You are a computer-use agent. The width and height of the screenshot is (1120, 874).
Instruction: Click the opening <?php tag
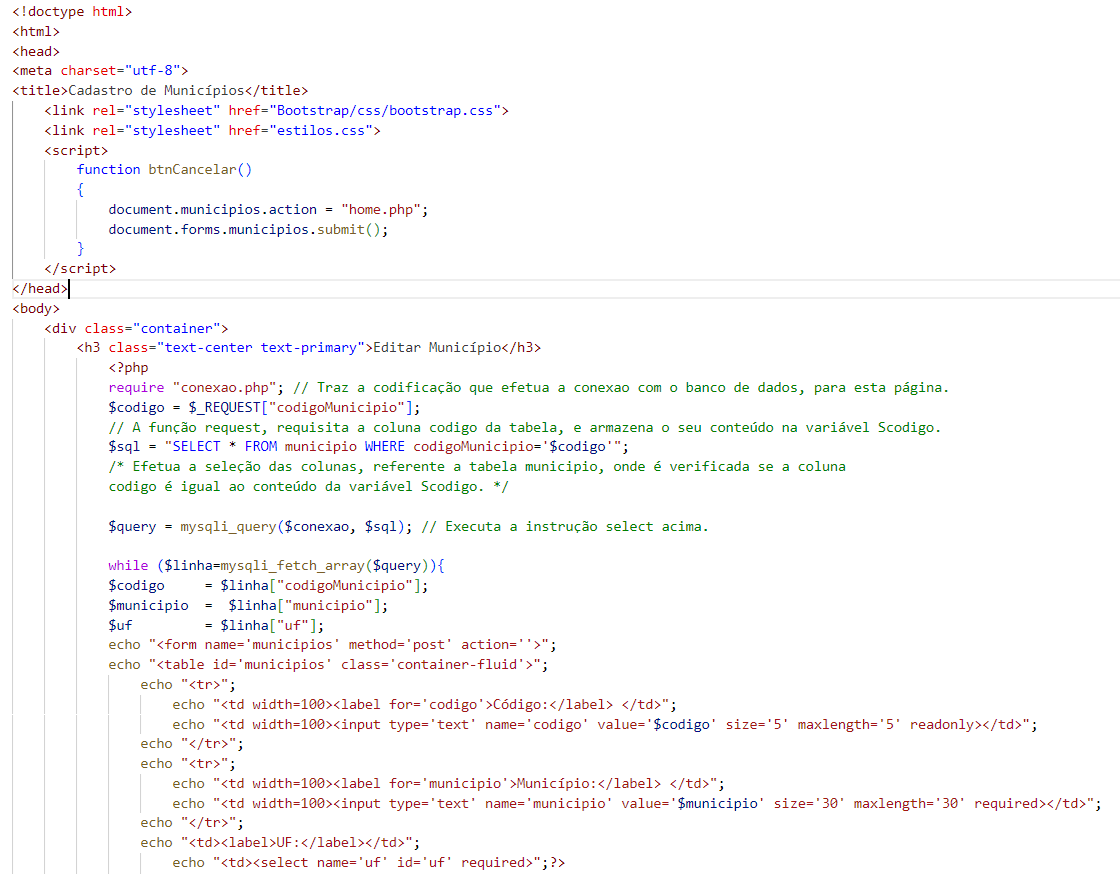(128, 367)
